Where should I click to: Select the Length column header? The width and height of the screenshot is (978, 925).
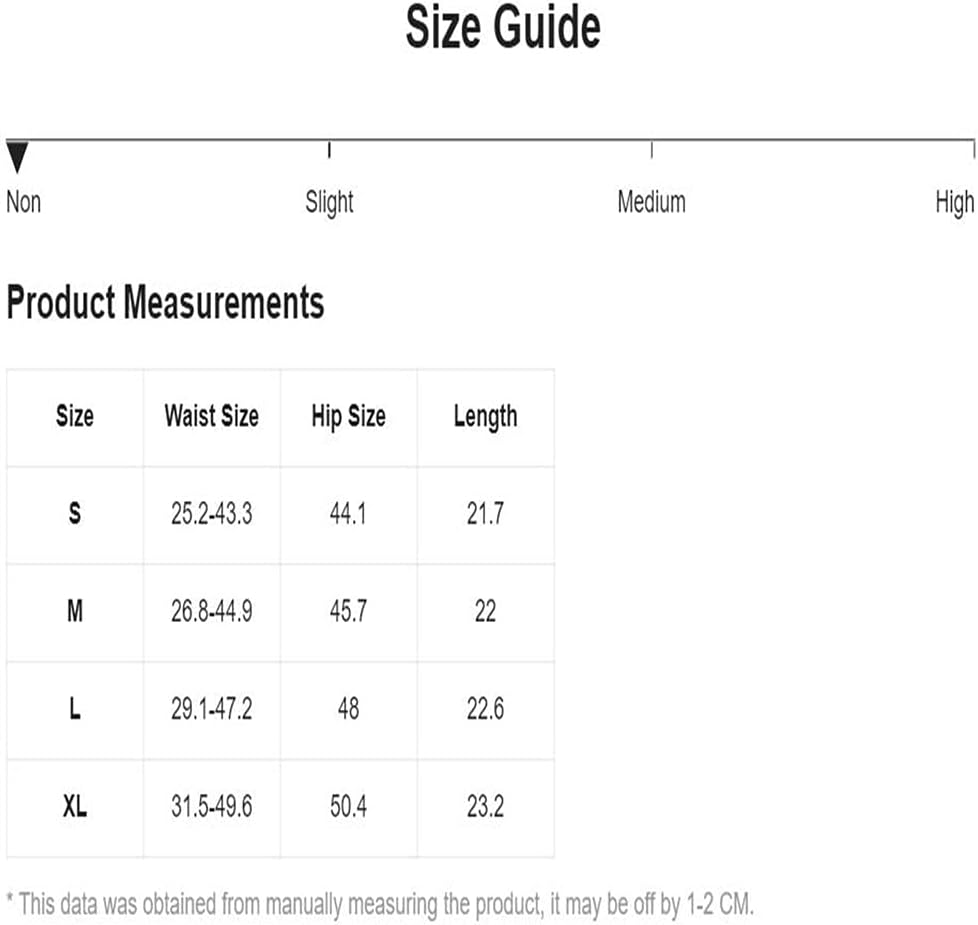[485, 417]
